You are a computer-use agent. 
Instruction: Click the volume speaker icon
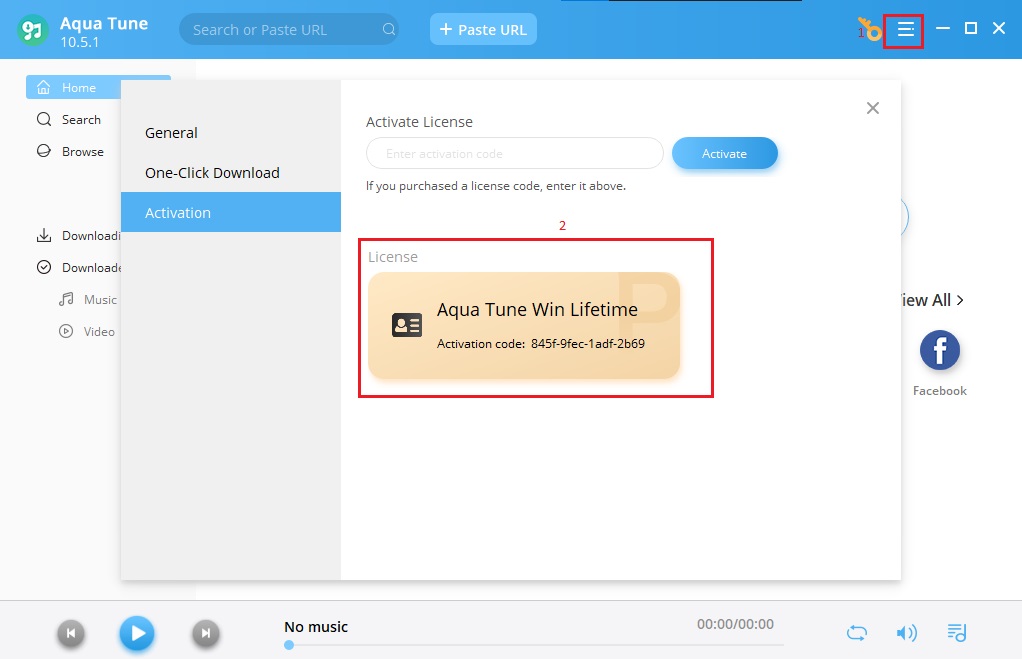pos(906,633)
